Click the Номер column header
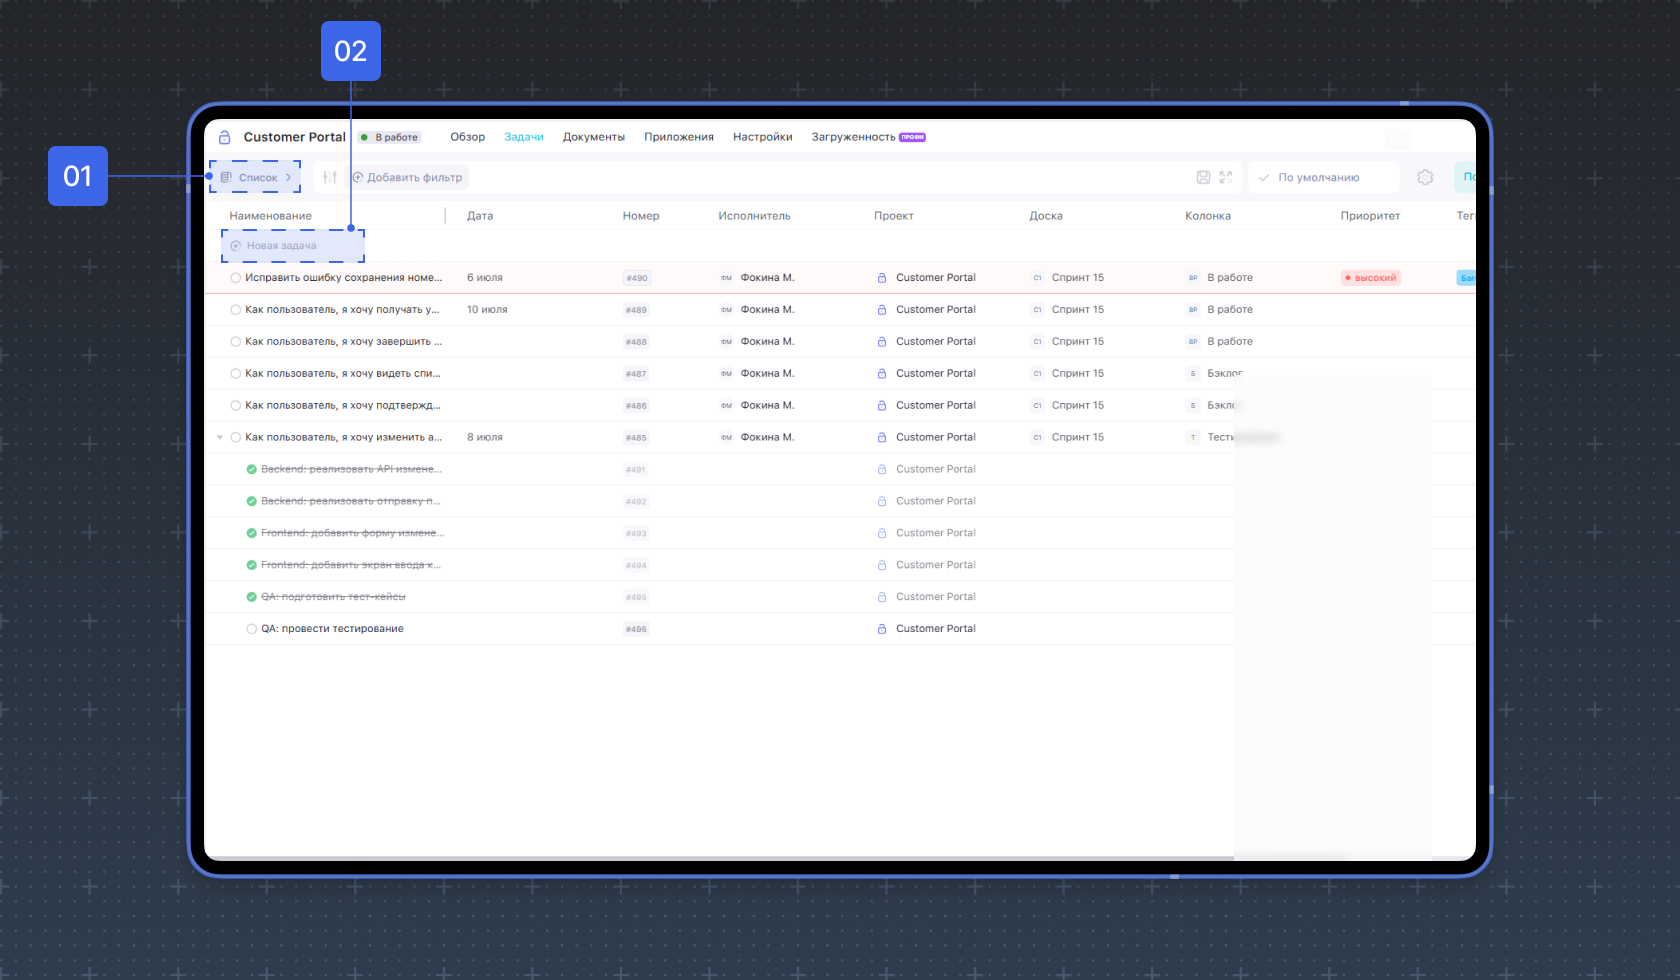Image resolution: width=1680 pixels, height=980 pixels. (641, 216)
